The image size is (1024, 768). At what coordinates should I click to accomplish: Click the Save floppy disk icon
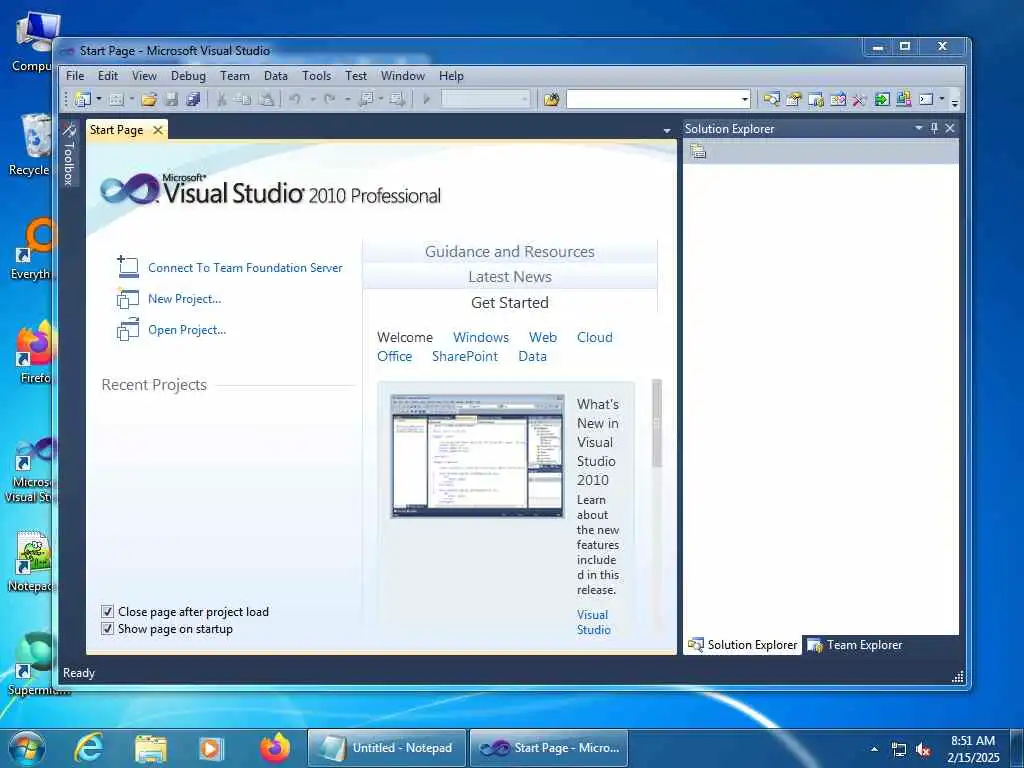coord(172,99)
